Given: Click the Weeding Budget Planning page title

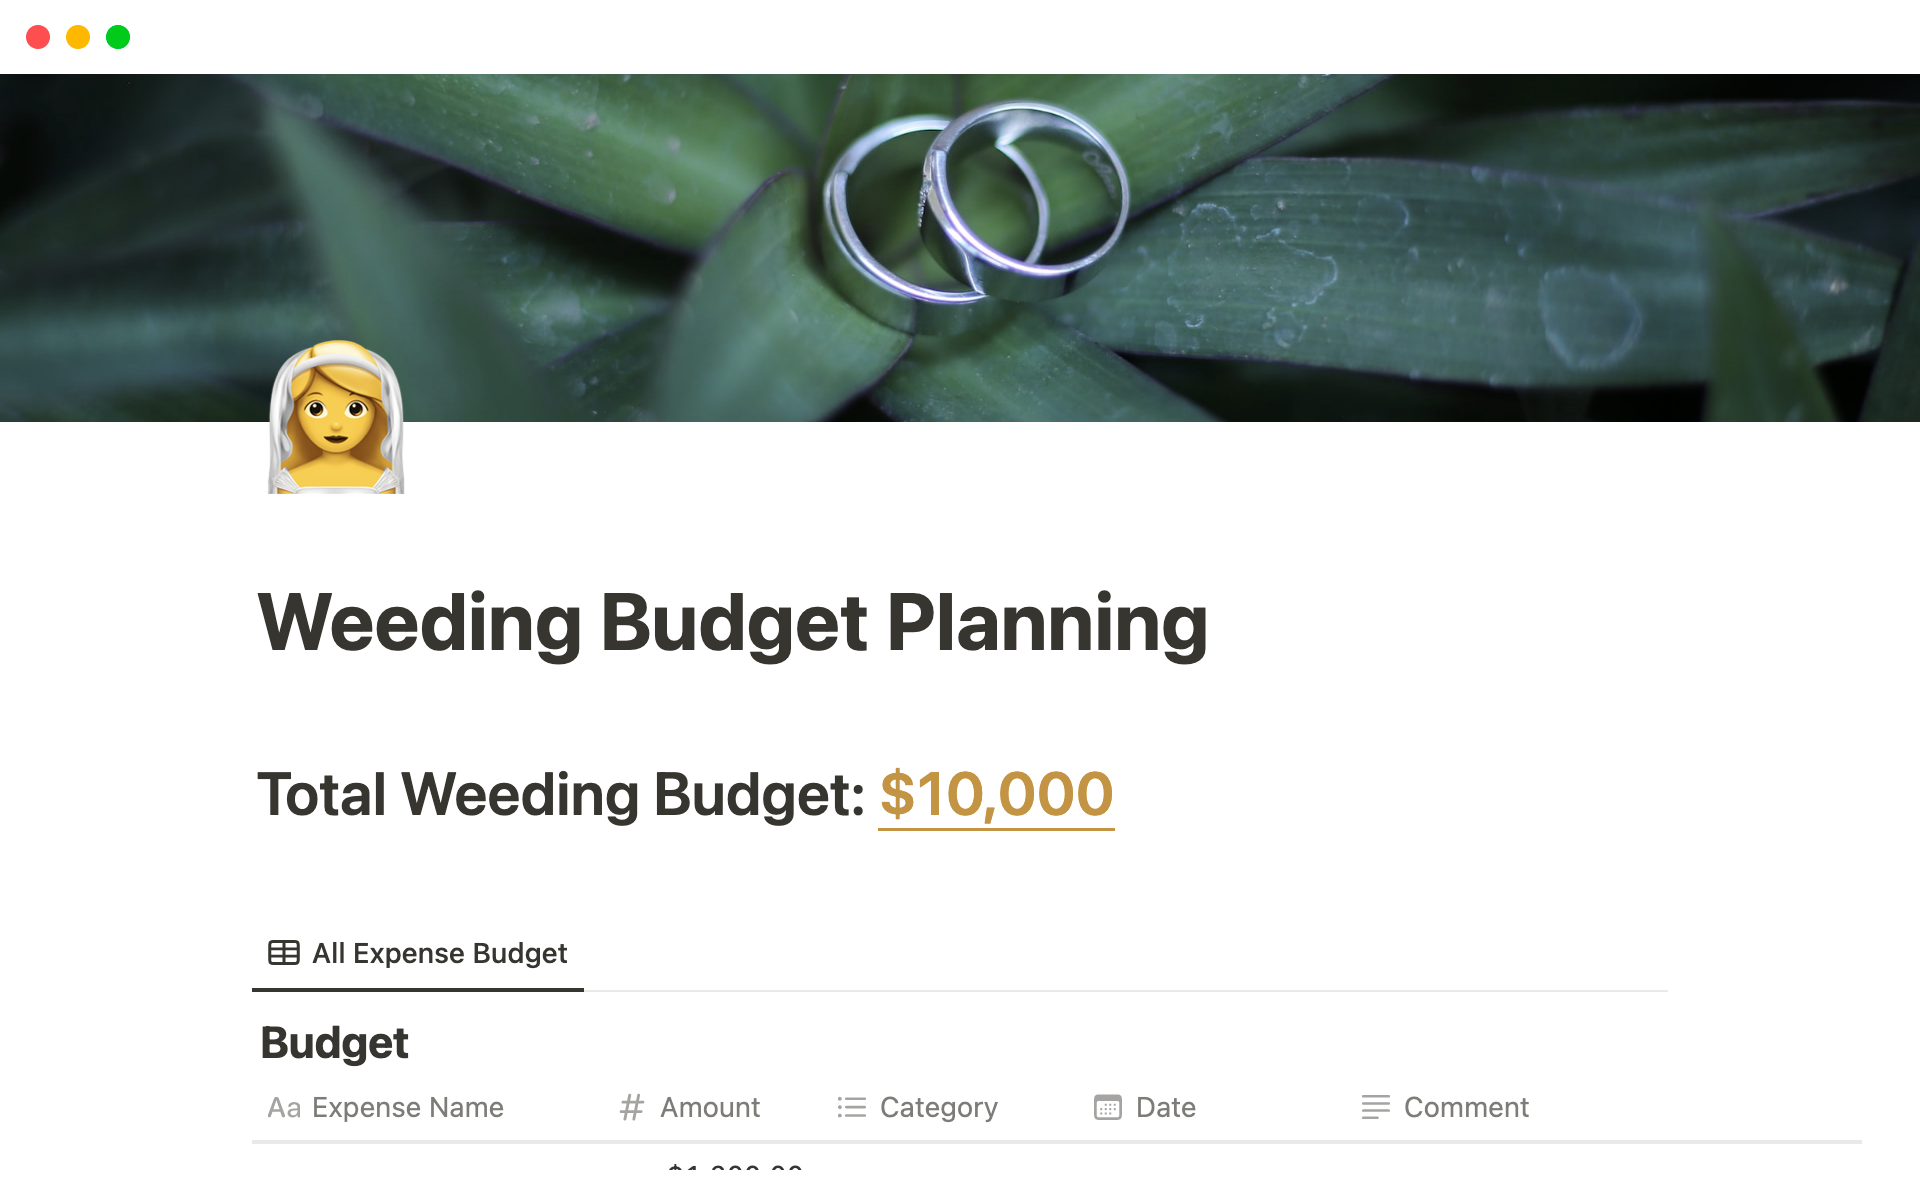Looking at the screenshot, I should click(732, 623).
